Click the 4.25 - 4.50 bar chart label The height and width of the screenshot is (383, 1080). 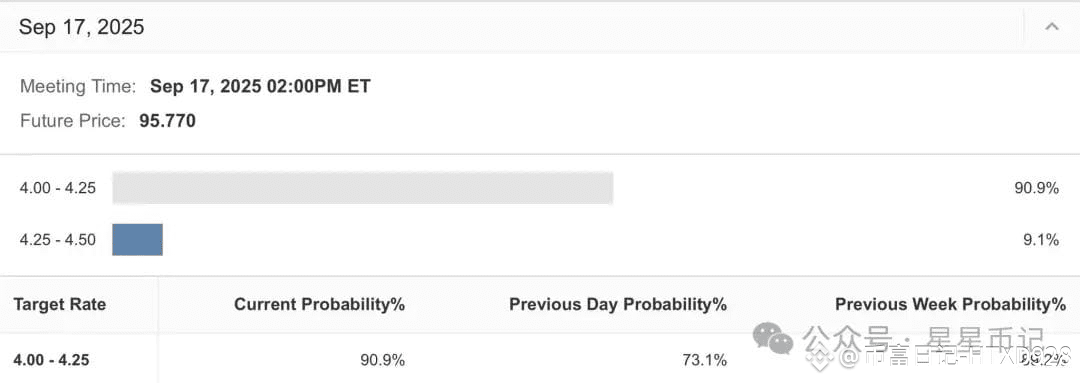[58, 240]
